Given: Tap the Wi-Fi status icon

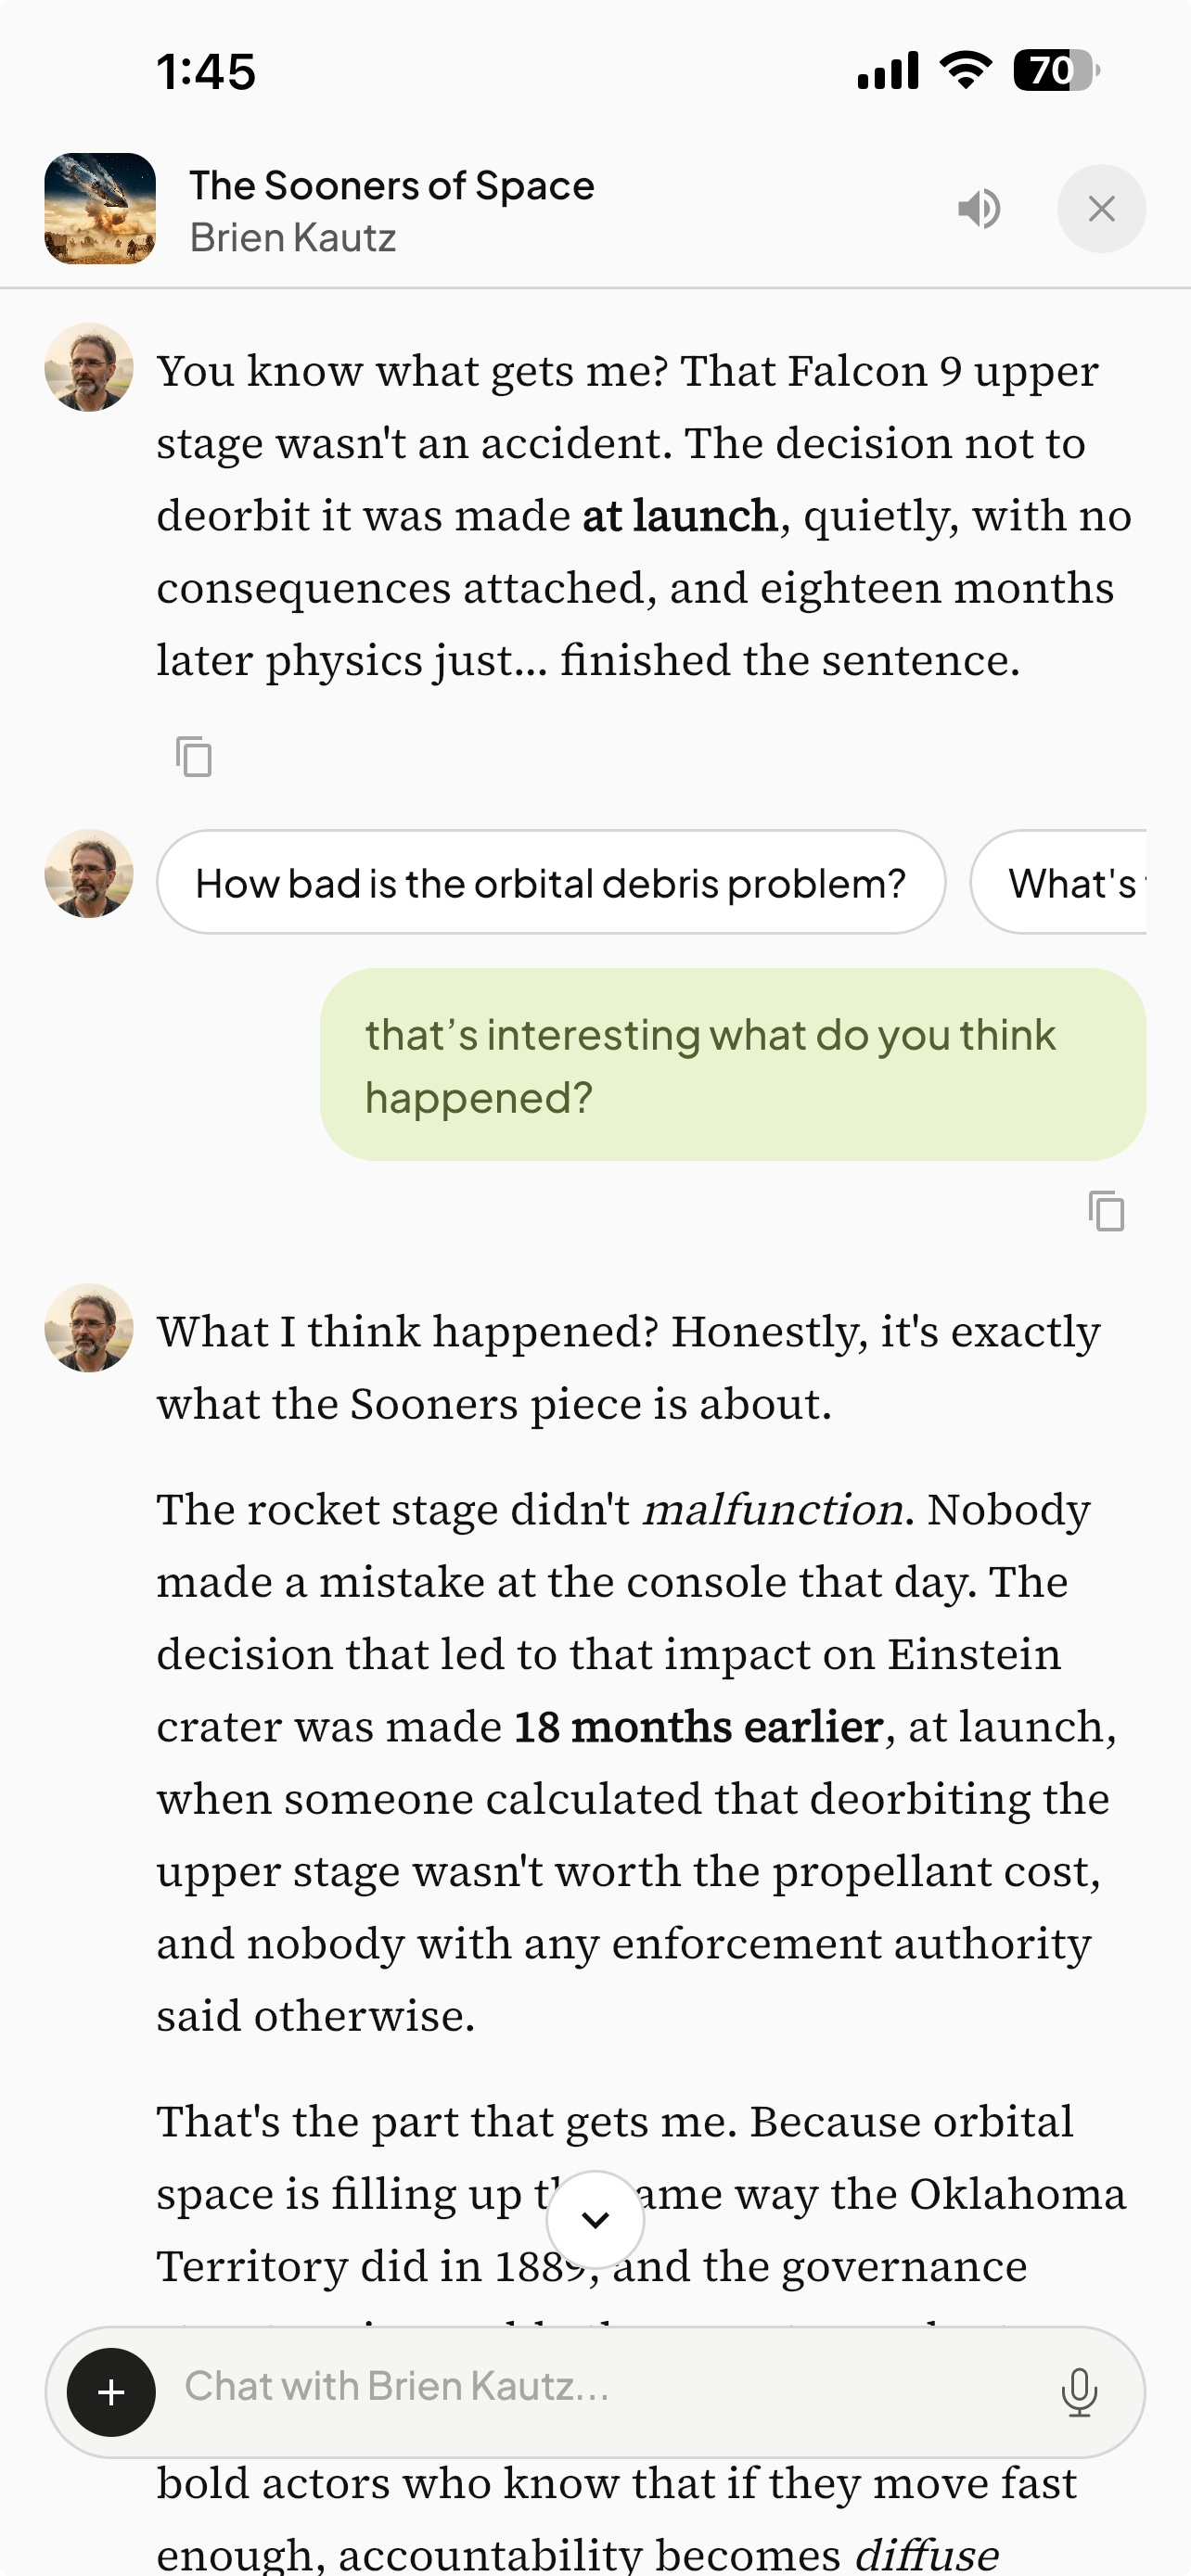Looking at the screenshot, I should pos(966,70).
